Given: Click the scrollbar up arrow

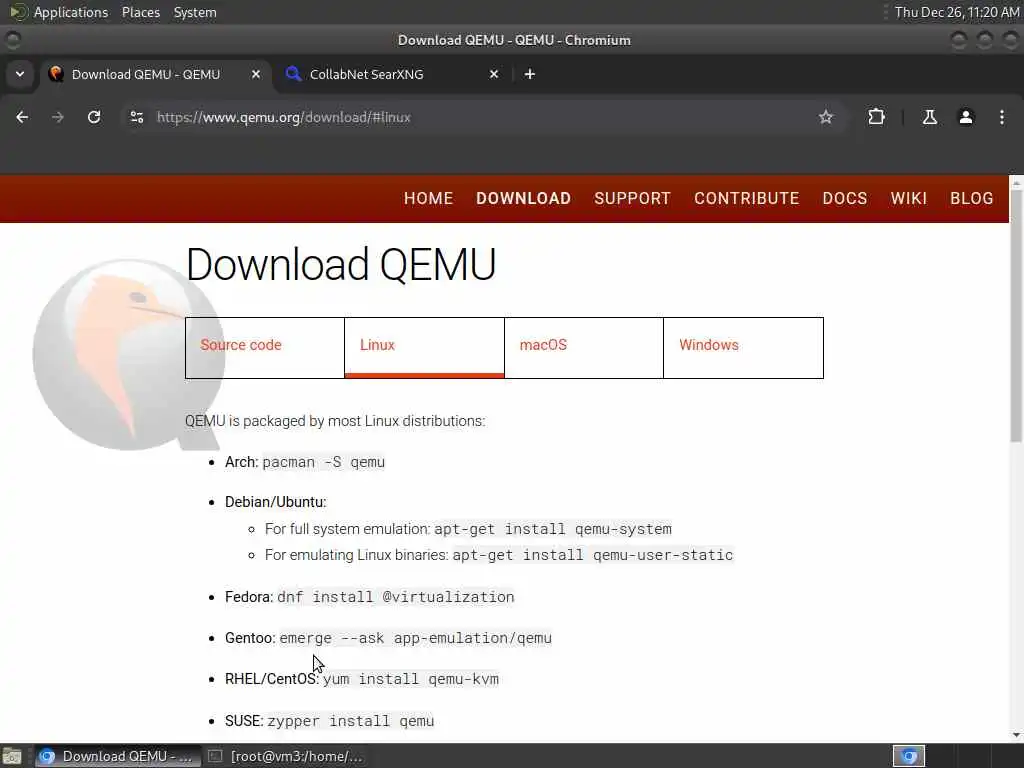Looking at the screenshot, I should (1016, 184).
